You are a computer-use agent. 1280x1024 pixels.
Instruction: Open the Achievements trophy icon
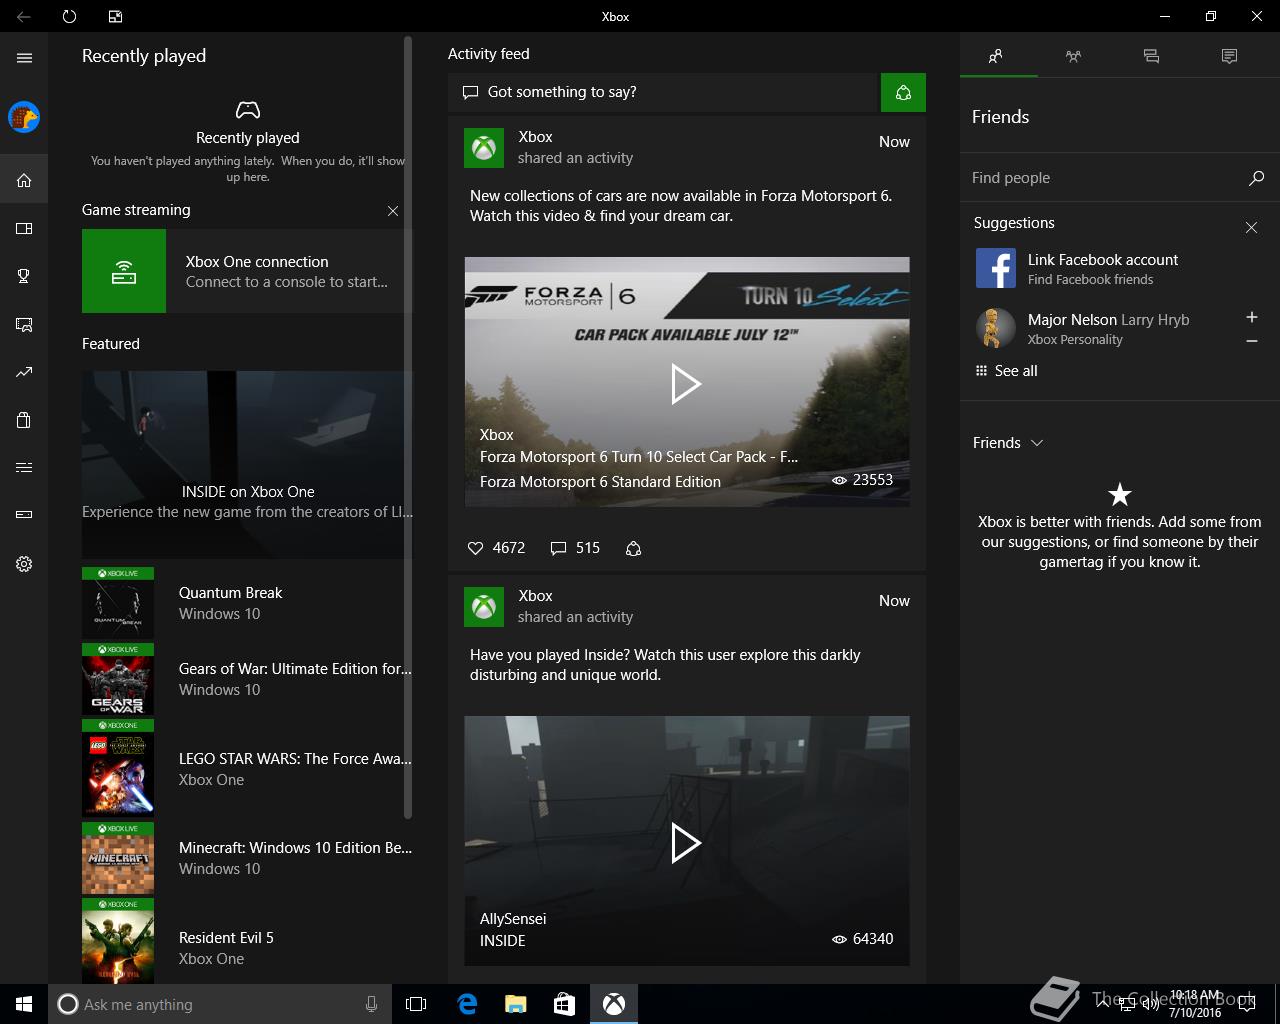[x=24, y=276]
